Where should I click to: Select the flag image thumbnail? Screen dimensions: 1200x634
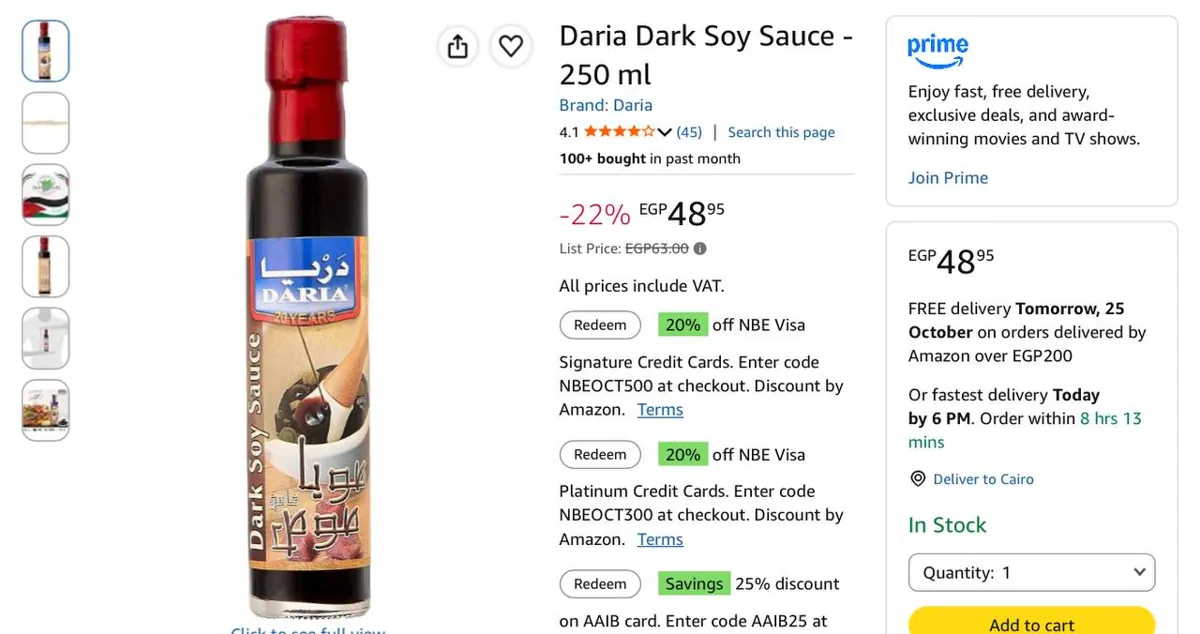46,194
